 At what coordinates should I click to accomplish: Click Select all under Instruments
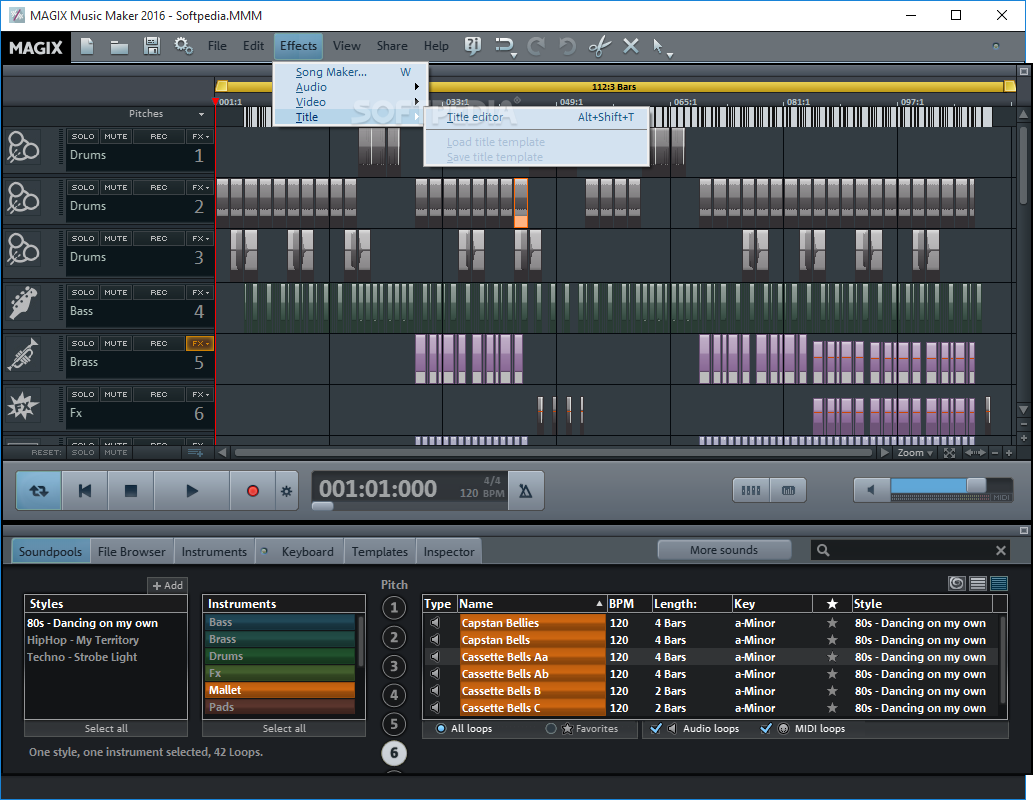click(284, 728)
